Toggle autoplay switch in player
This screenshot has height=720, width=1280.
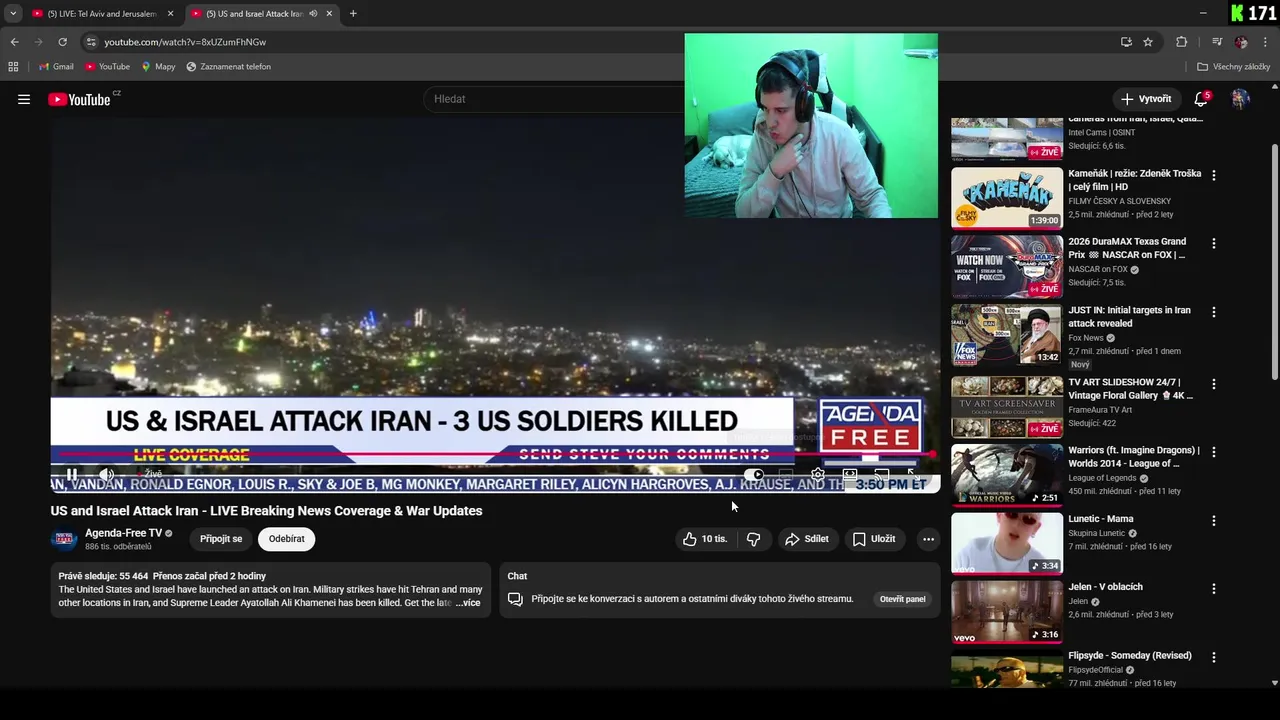pyautogui.click(x=755, y=475)
